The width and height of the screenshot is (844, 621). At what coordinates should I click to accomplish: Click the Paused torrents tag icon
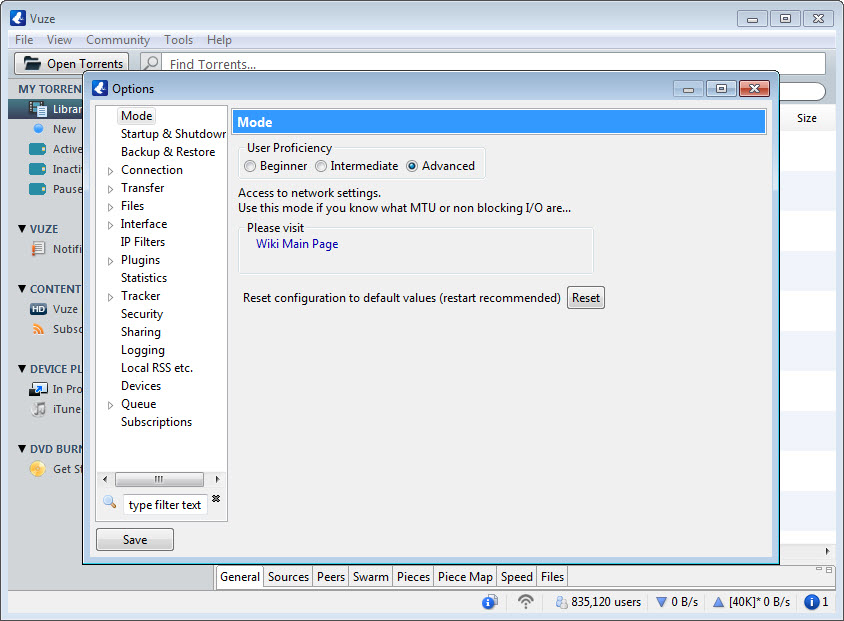tap(37, 189)
